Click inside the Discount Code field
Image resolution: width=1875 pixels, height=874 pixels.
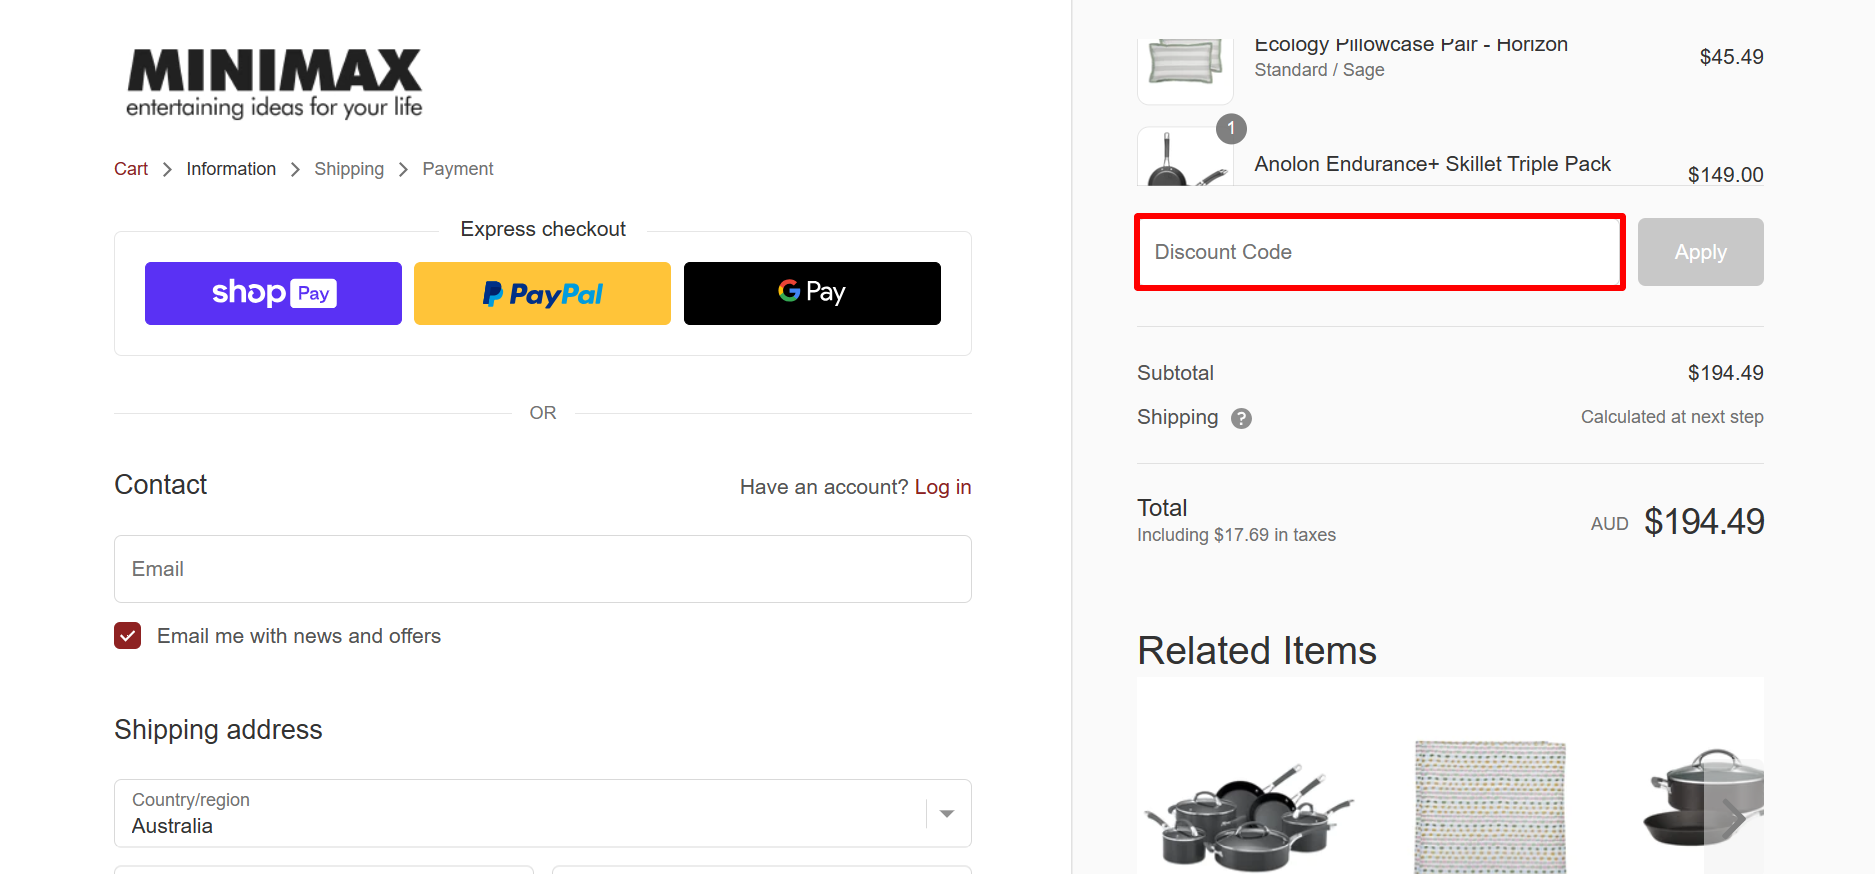coord(1379,251)
